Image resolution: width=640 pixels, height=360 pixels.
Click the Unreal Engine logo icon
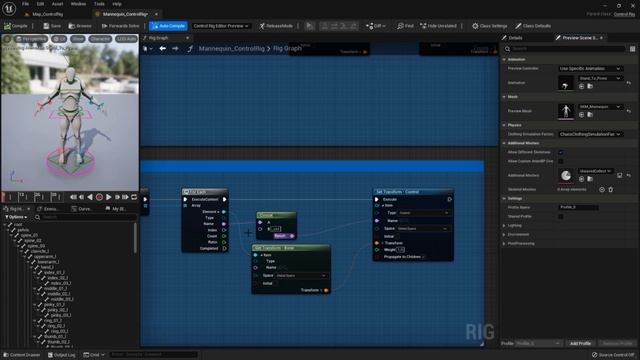[x=9, y=8]
